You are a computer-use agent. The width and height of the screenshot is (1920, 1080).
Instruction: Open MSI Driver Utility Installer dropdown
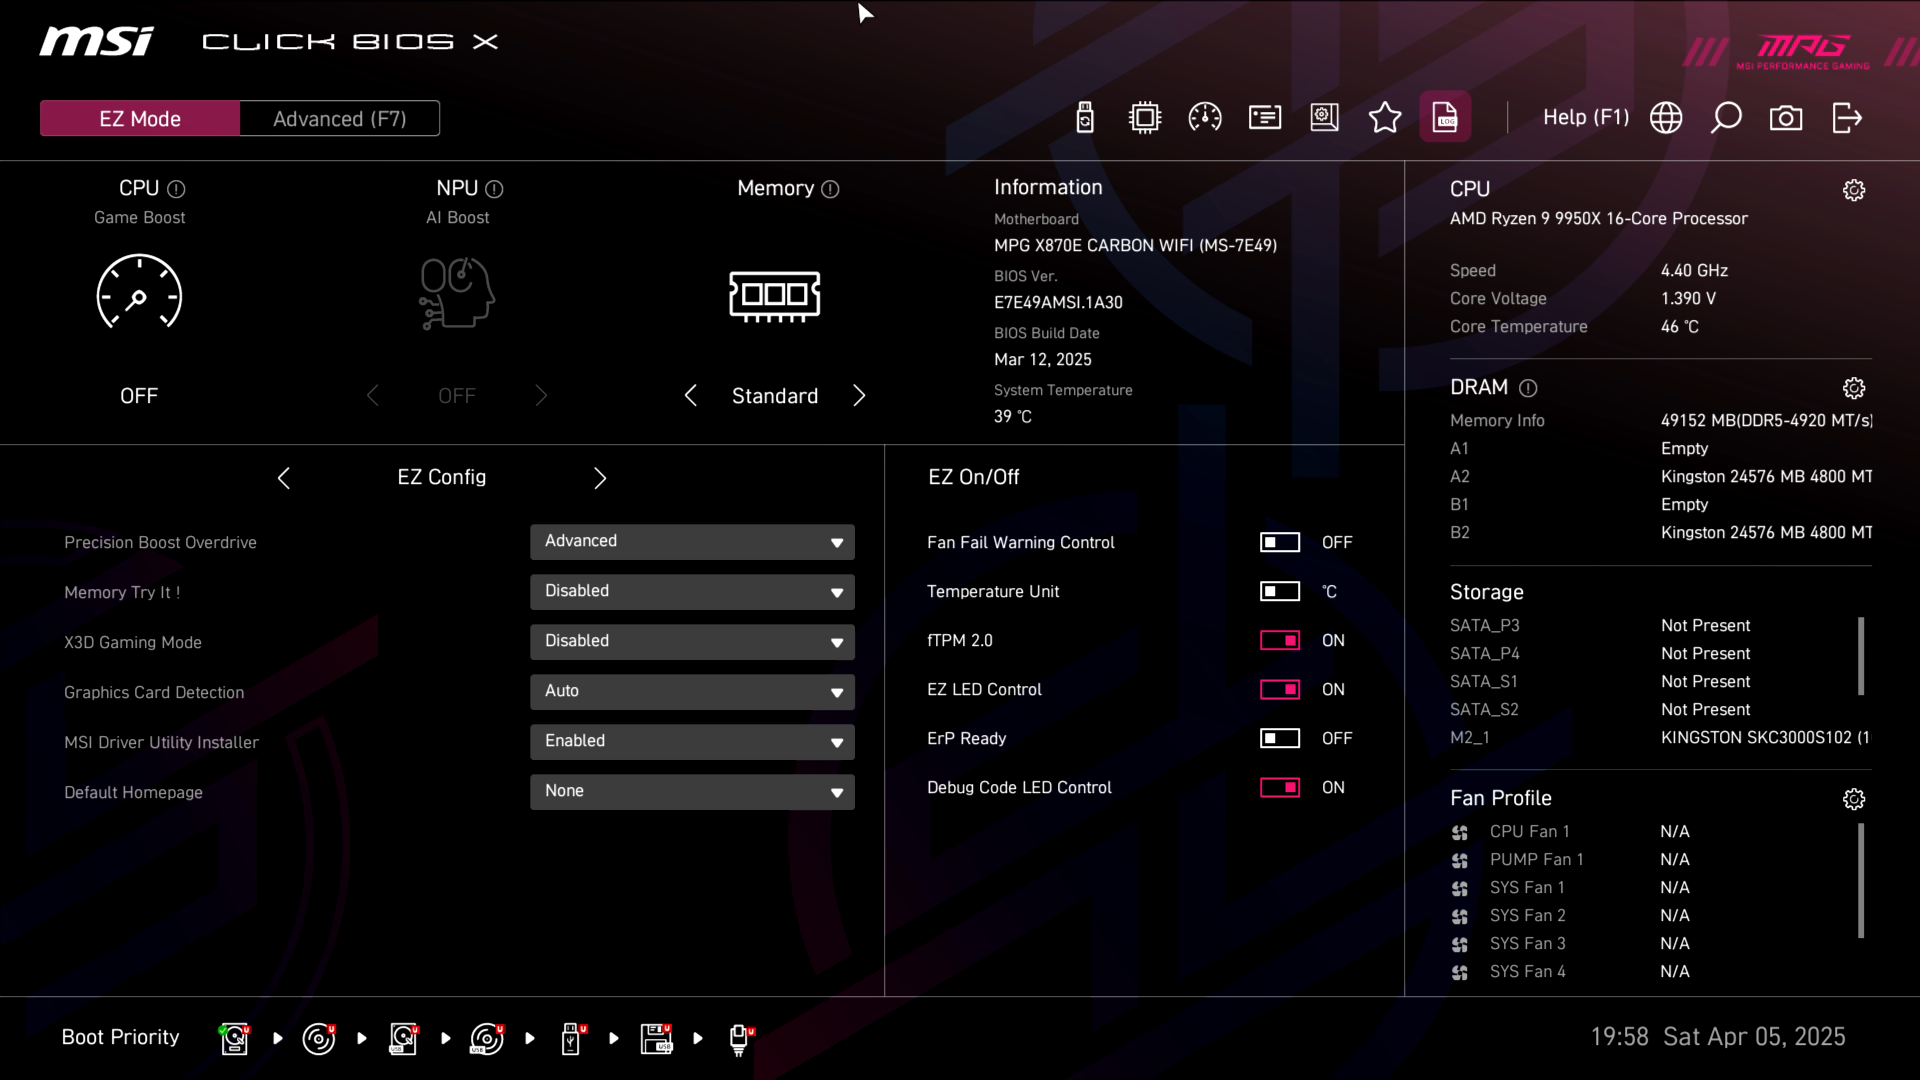(x=692, y=742)
